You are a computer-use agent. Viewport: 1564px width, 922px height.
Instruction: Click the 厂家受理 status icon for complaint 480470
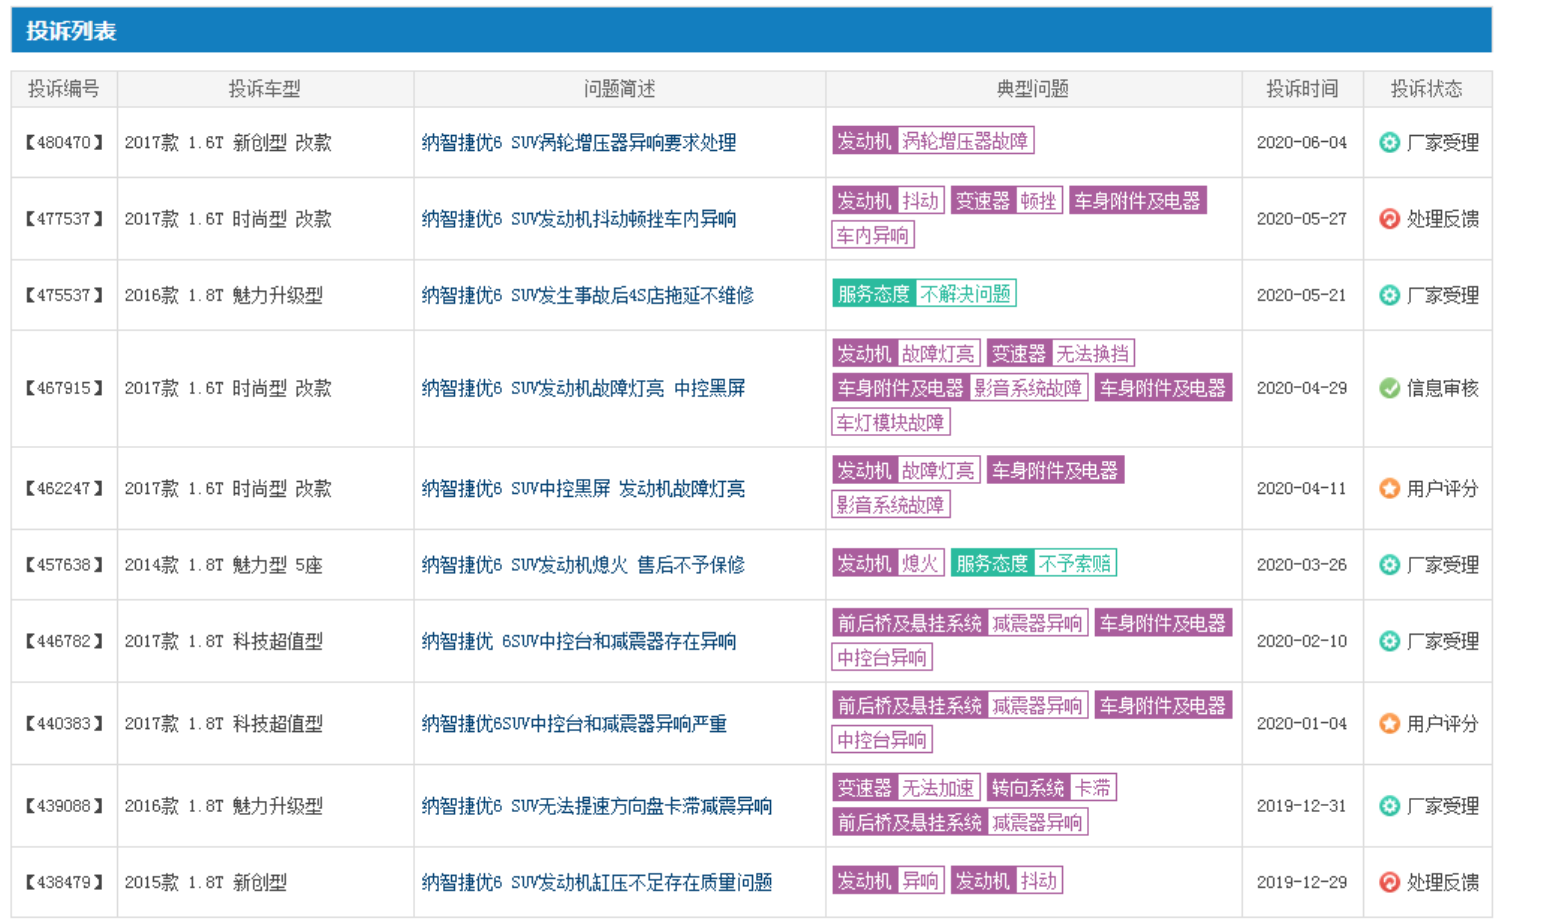point(1389,143)
